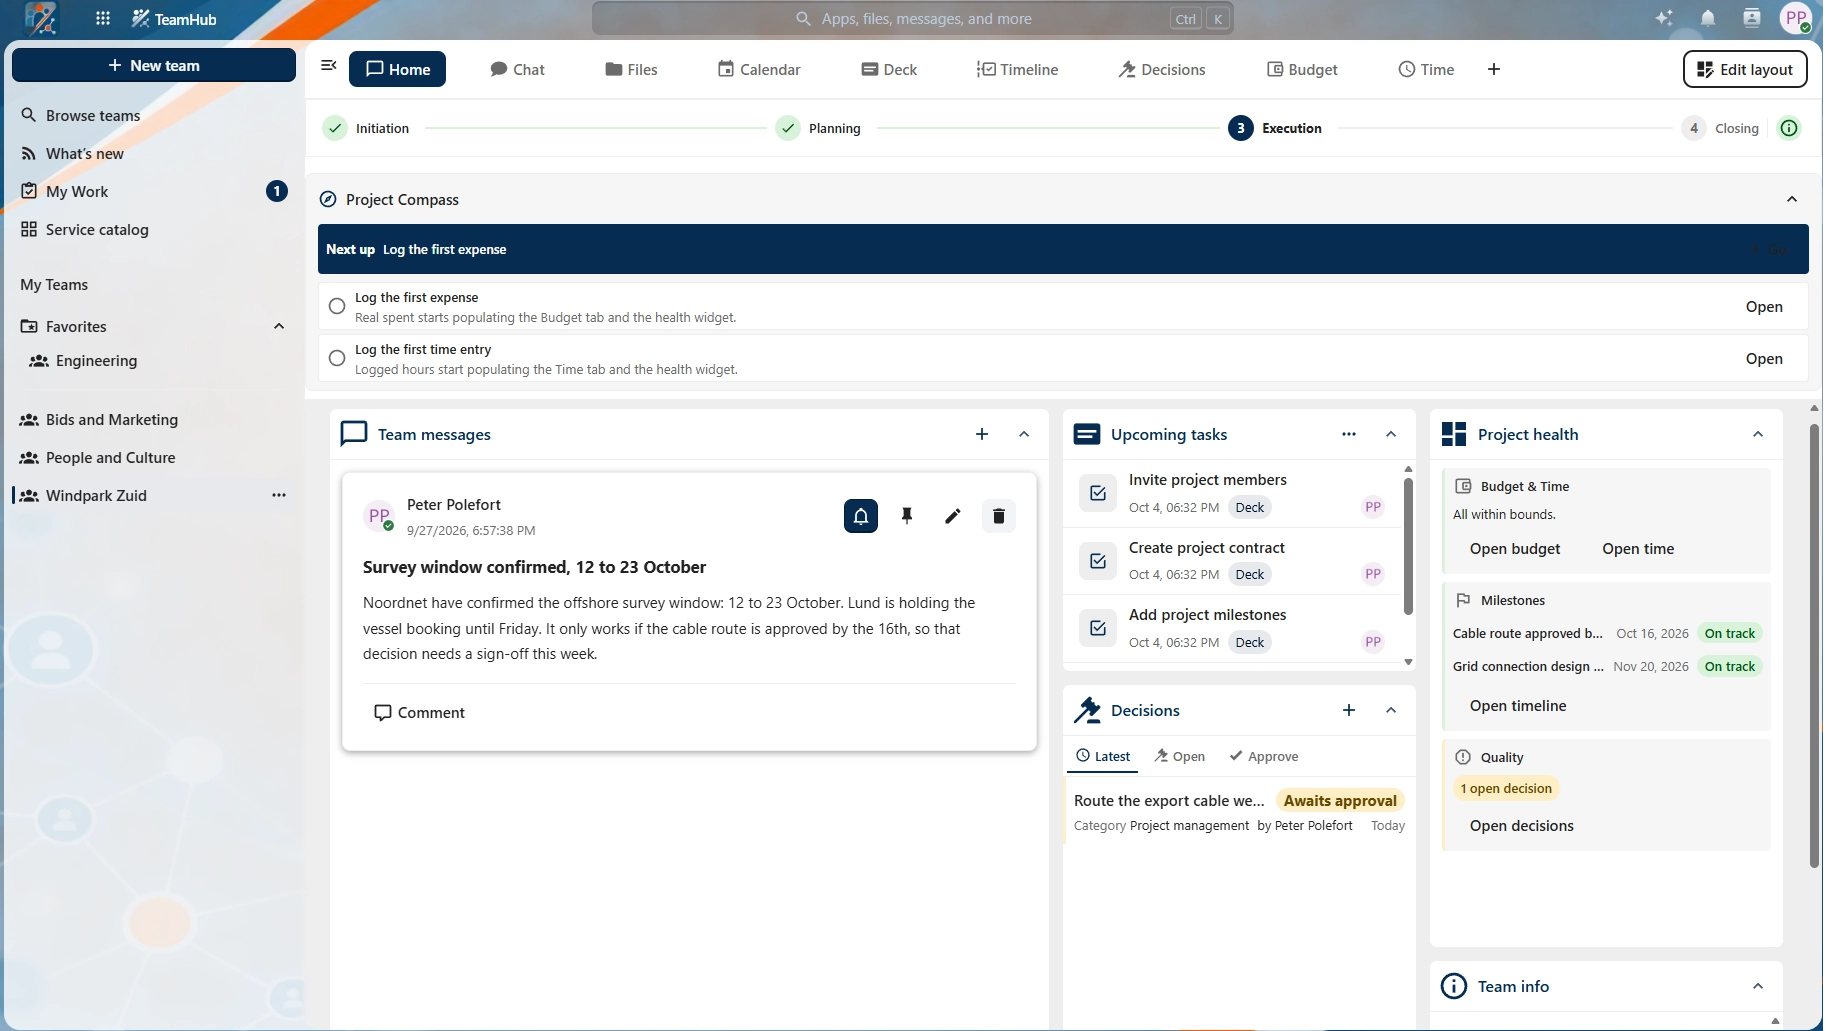The height and width of the screenshot is (1031, 1829).
Task: Open Windpark Zuid more options
Action: coord(279,495)
